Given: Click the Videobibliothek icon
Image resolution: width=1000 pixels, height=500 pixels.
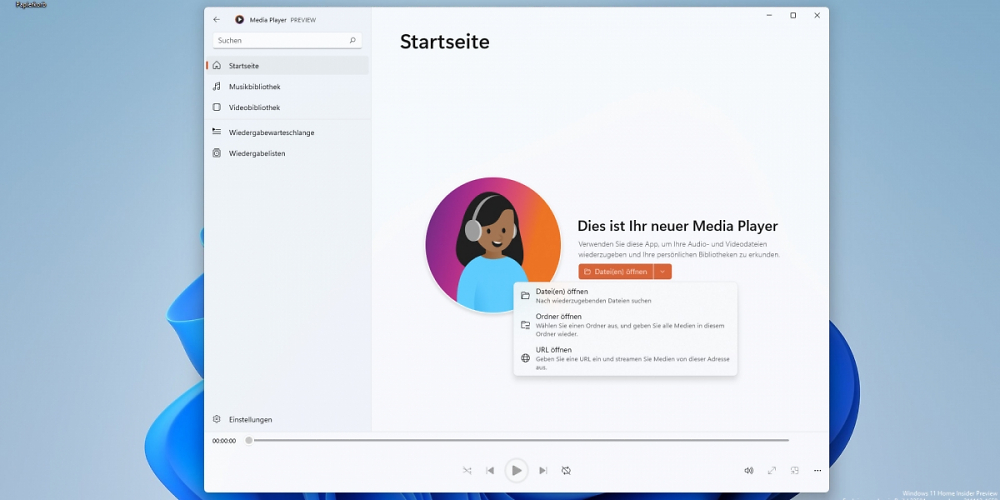Looking at the screenshot, I should [217, 108].
